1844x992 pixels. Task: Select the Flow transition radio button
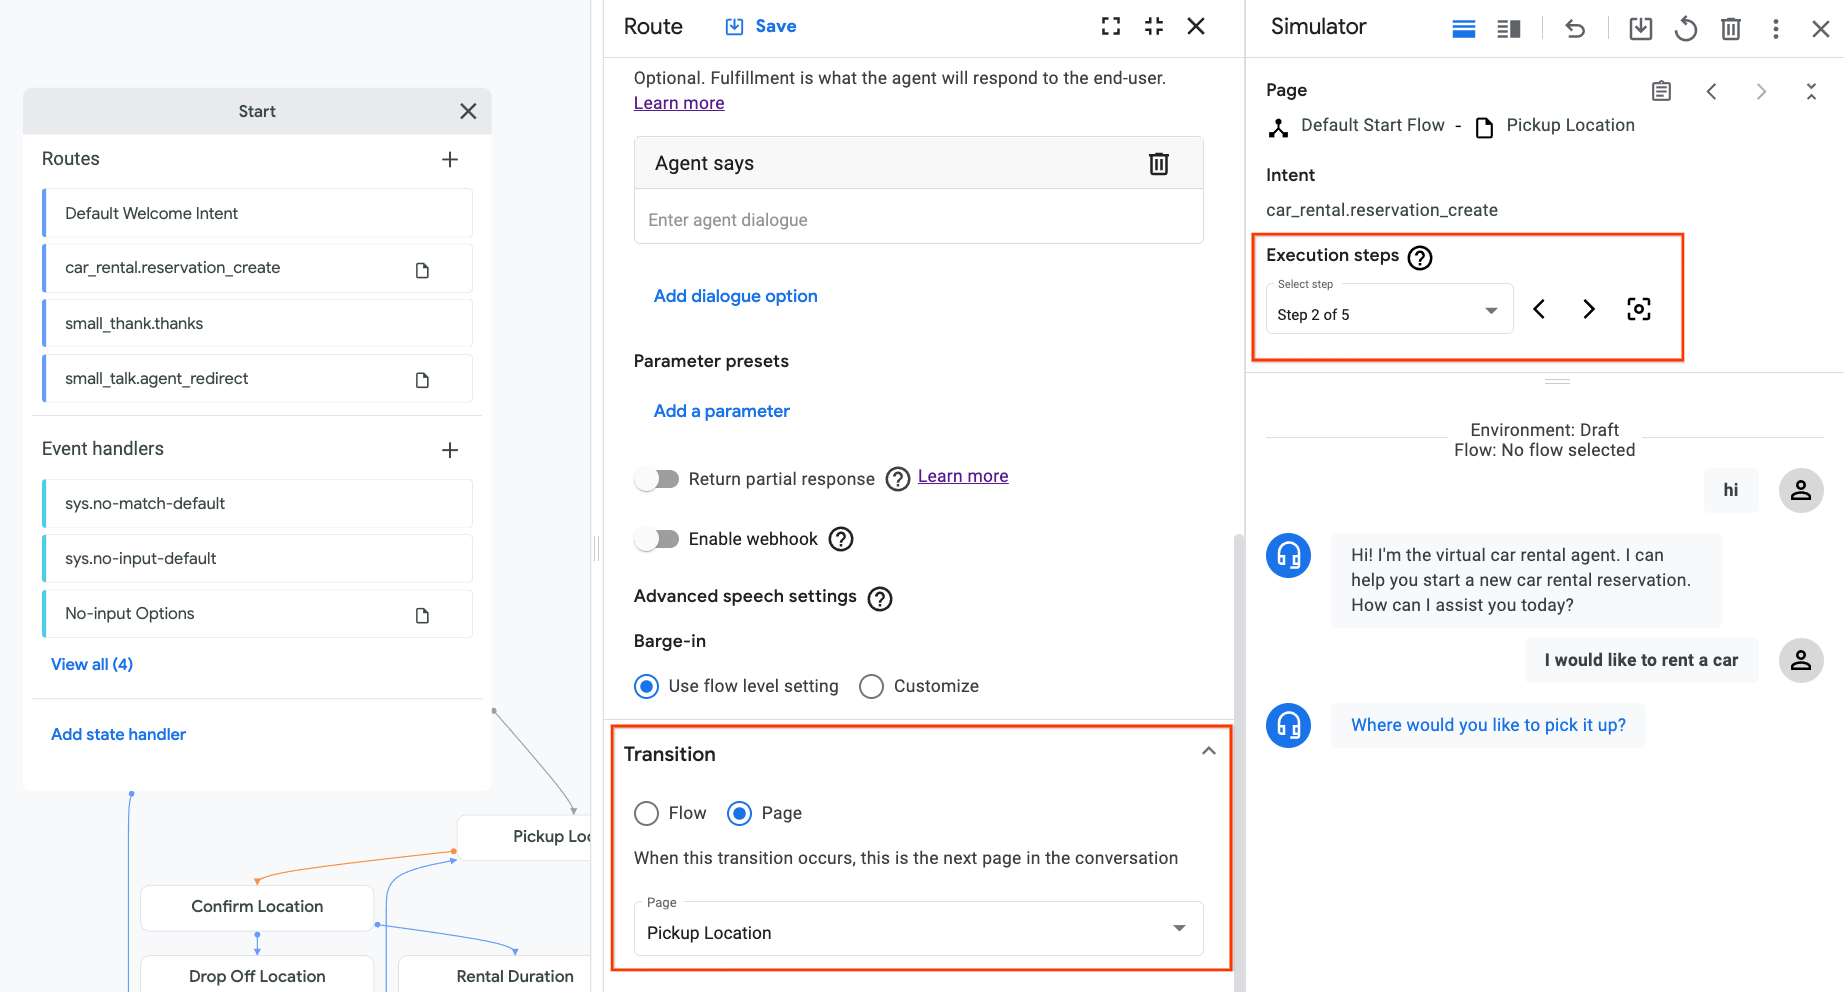[647, 813]
